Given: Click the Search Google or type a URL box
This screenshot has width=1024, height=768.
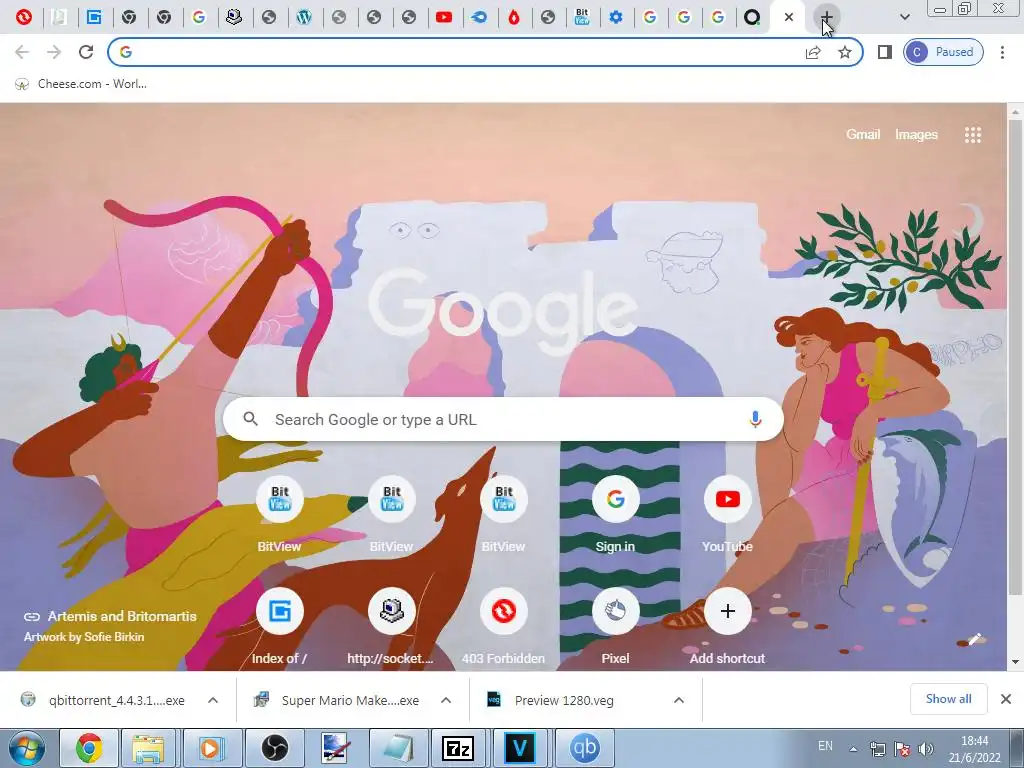Looking at the screenshot, I should [x=503, y=419].
